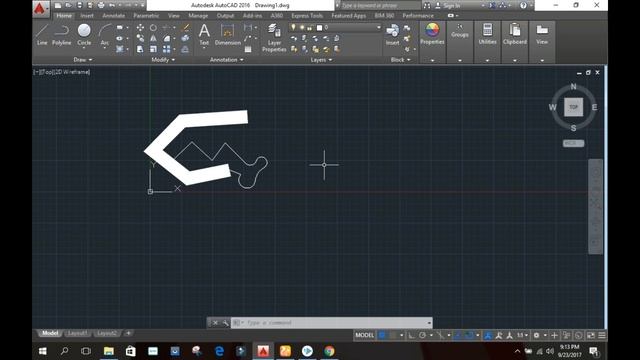Switch to the Layout1 tab
Image resolution: width=640 pixels, height=360 pixels.
(77, 333)
